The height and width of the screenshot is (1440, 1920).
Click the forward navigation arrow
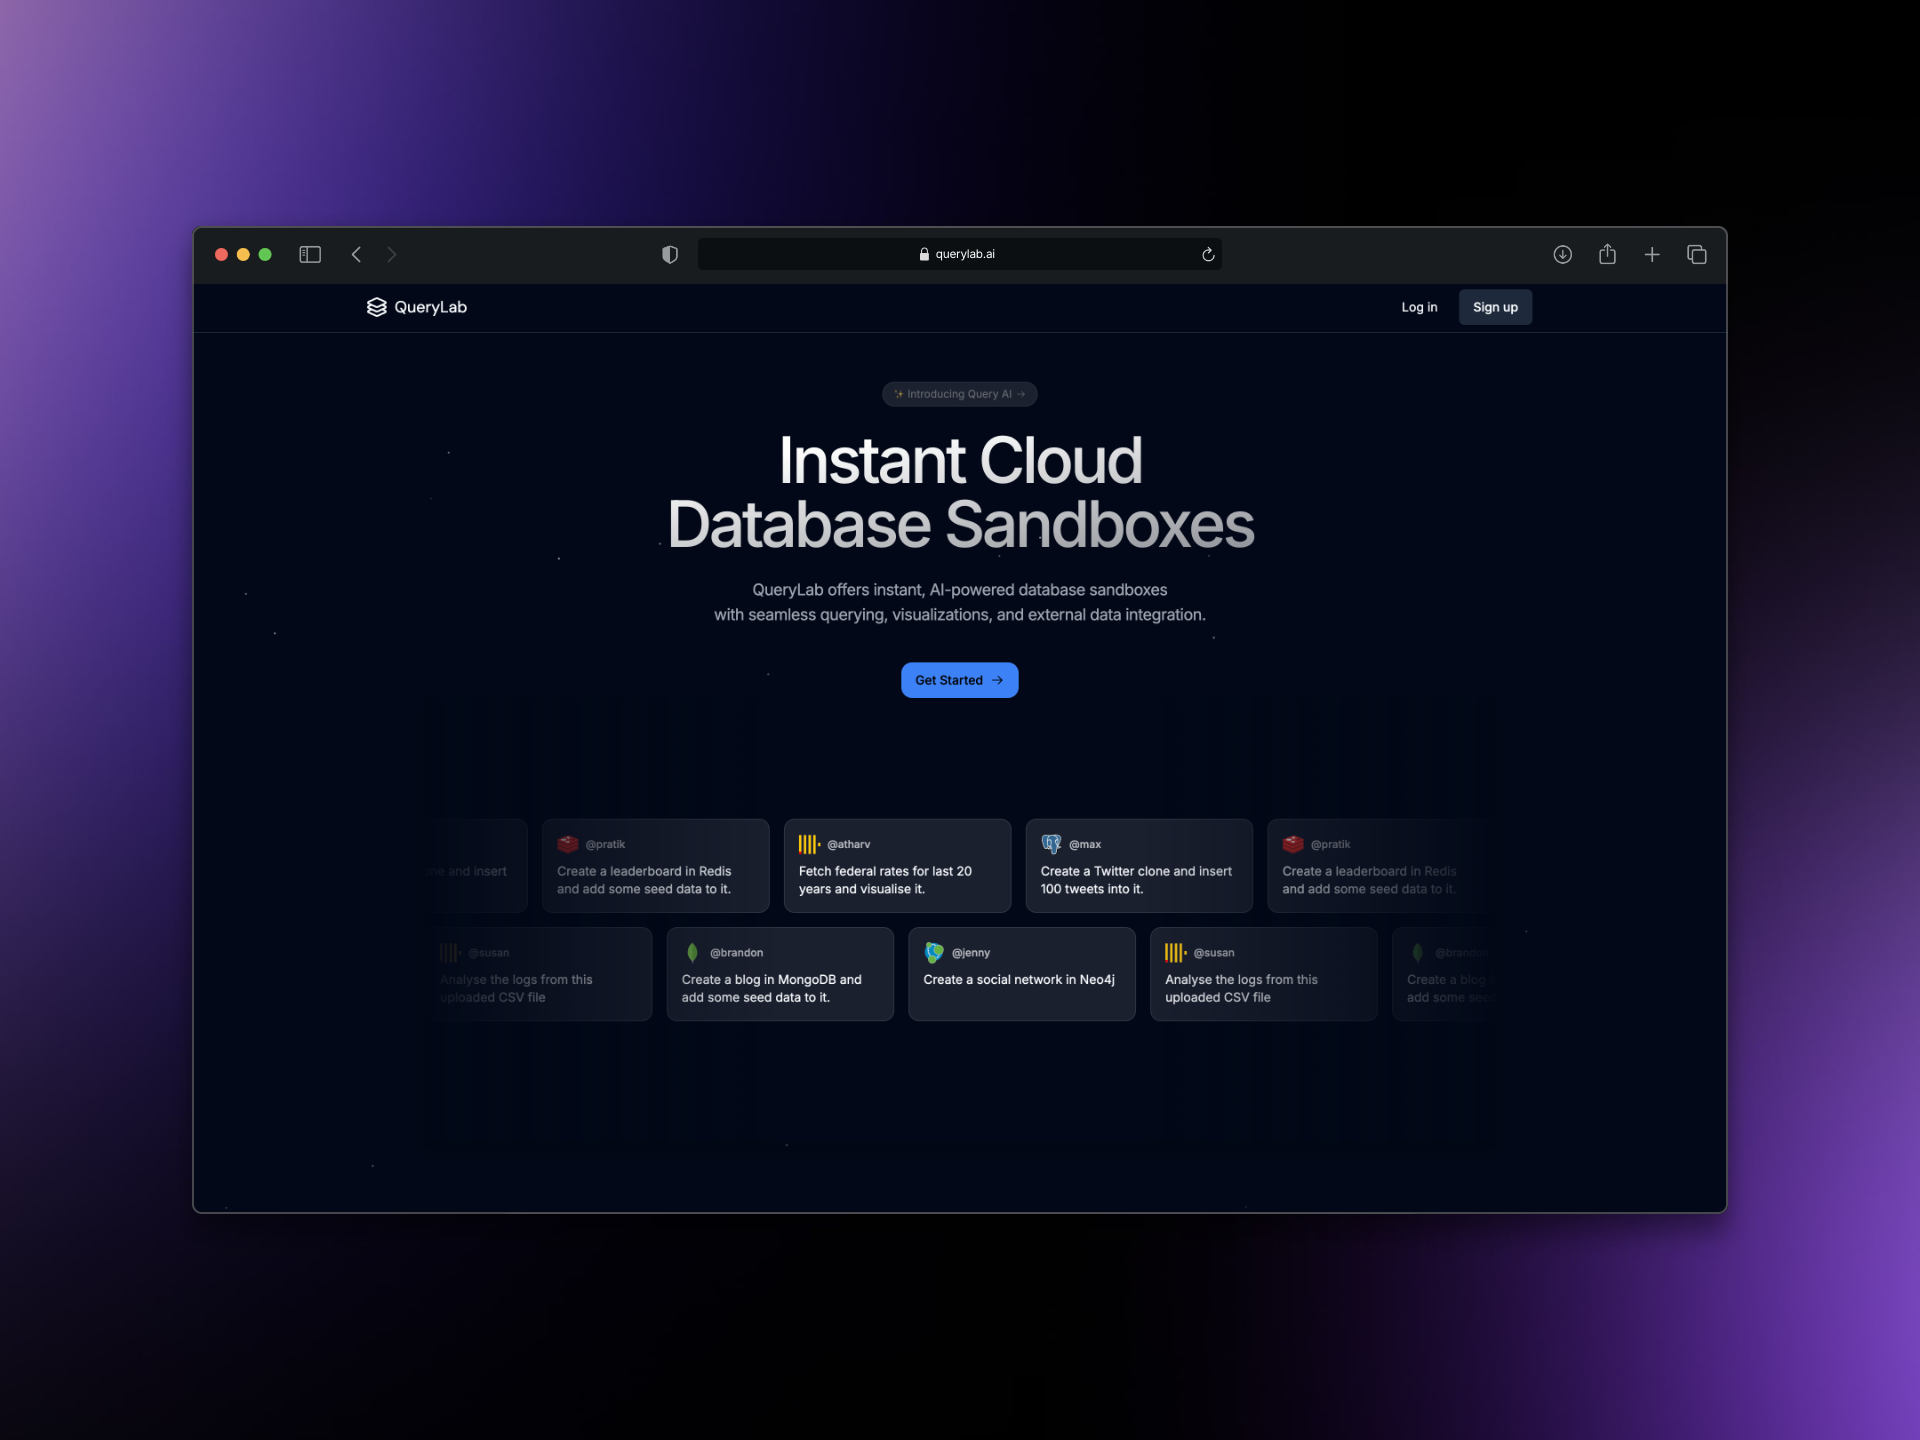pyautogui.click(x=392, y=255)
